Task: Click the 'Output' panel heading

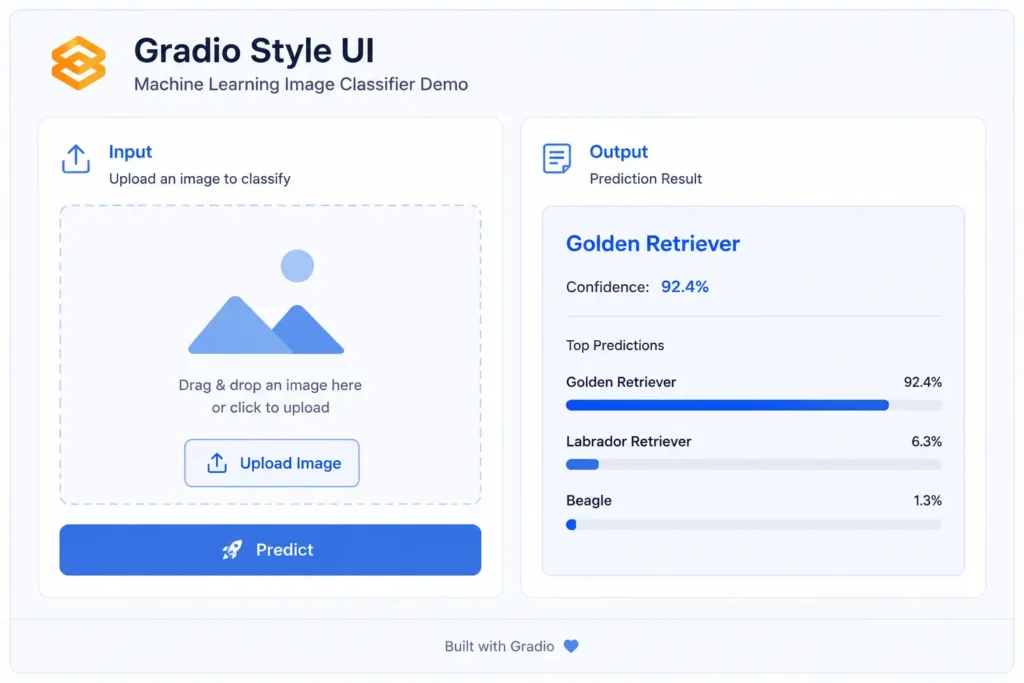Action: [618, 151]
